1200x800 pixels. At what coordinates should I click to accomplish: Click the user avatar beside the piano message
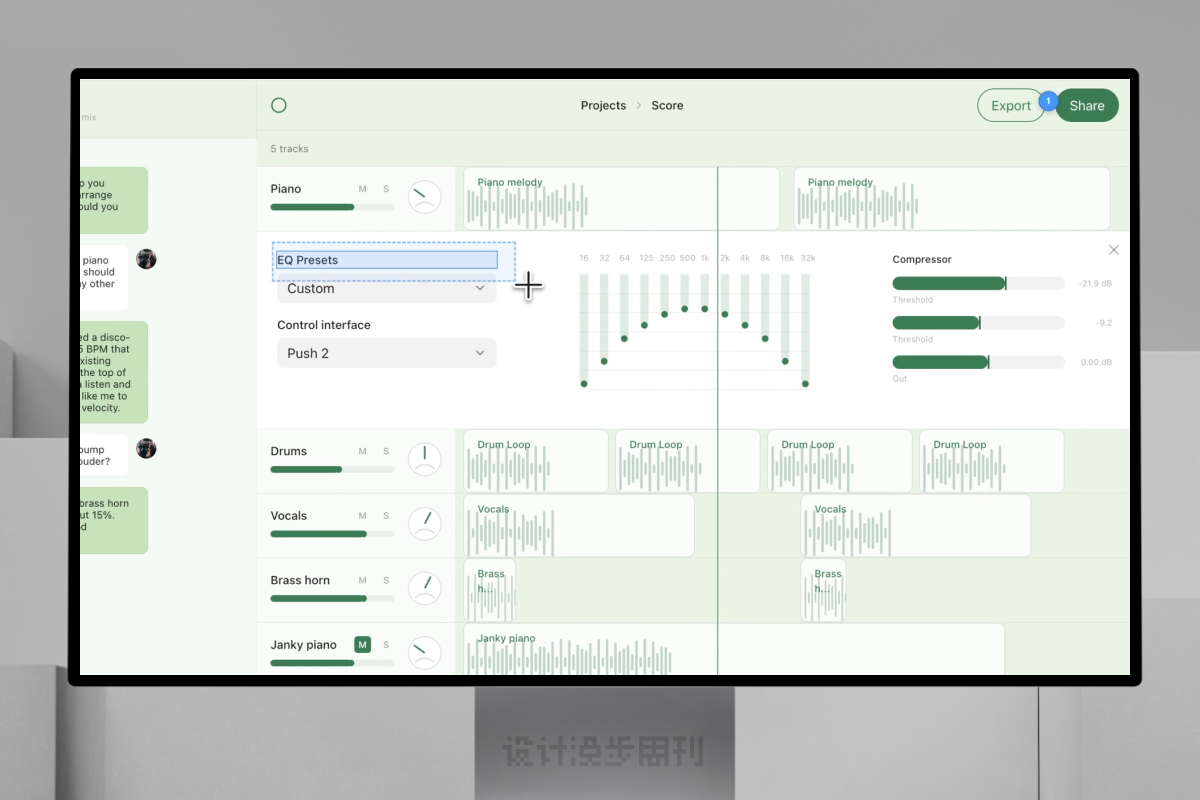(146, 259)
